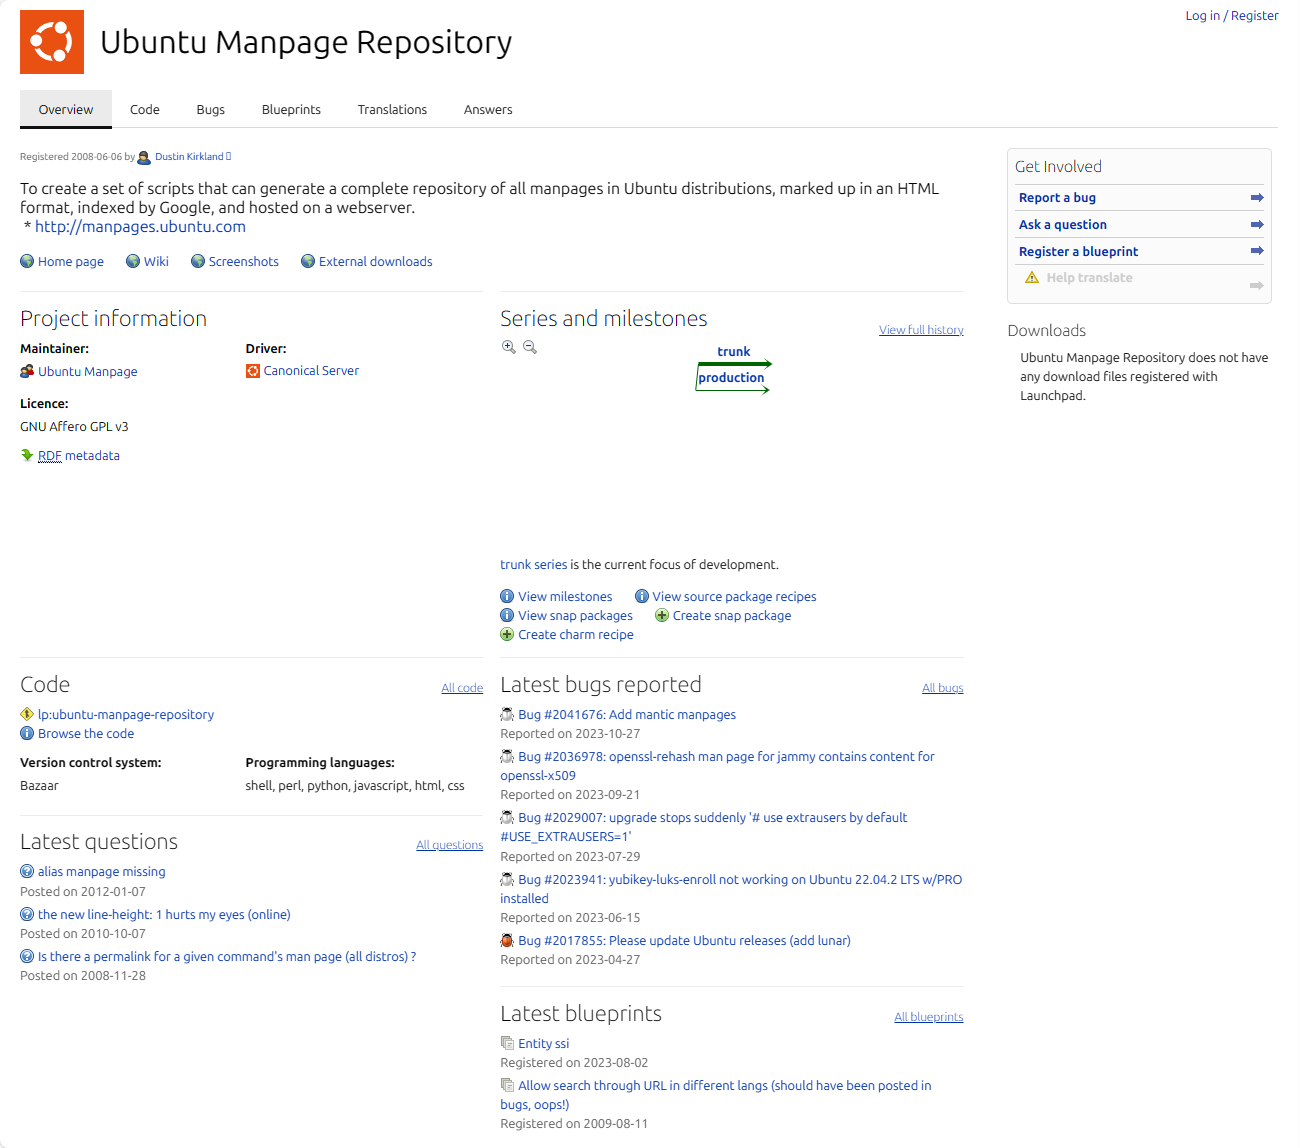Zoom in on the series timeline

pos(509,346)
